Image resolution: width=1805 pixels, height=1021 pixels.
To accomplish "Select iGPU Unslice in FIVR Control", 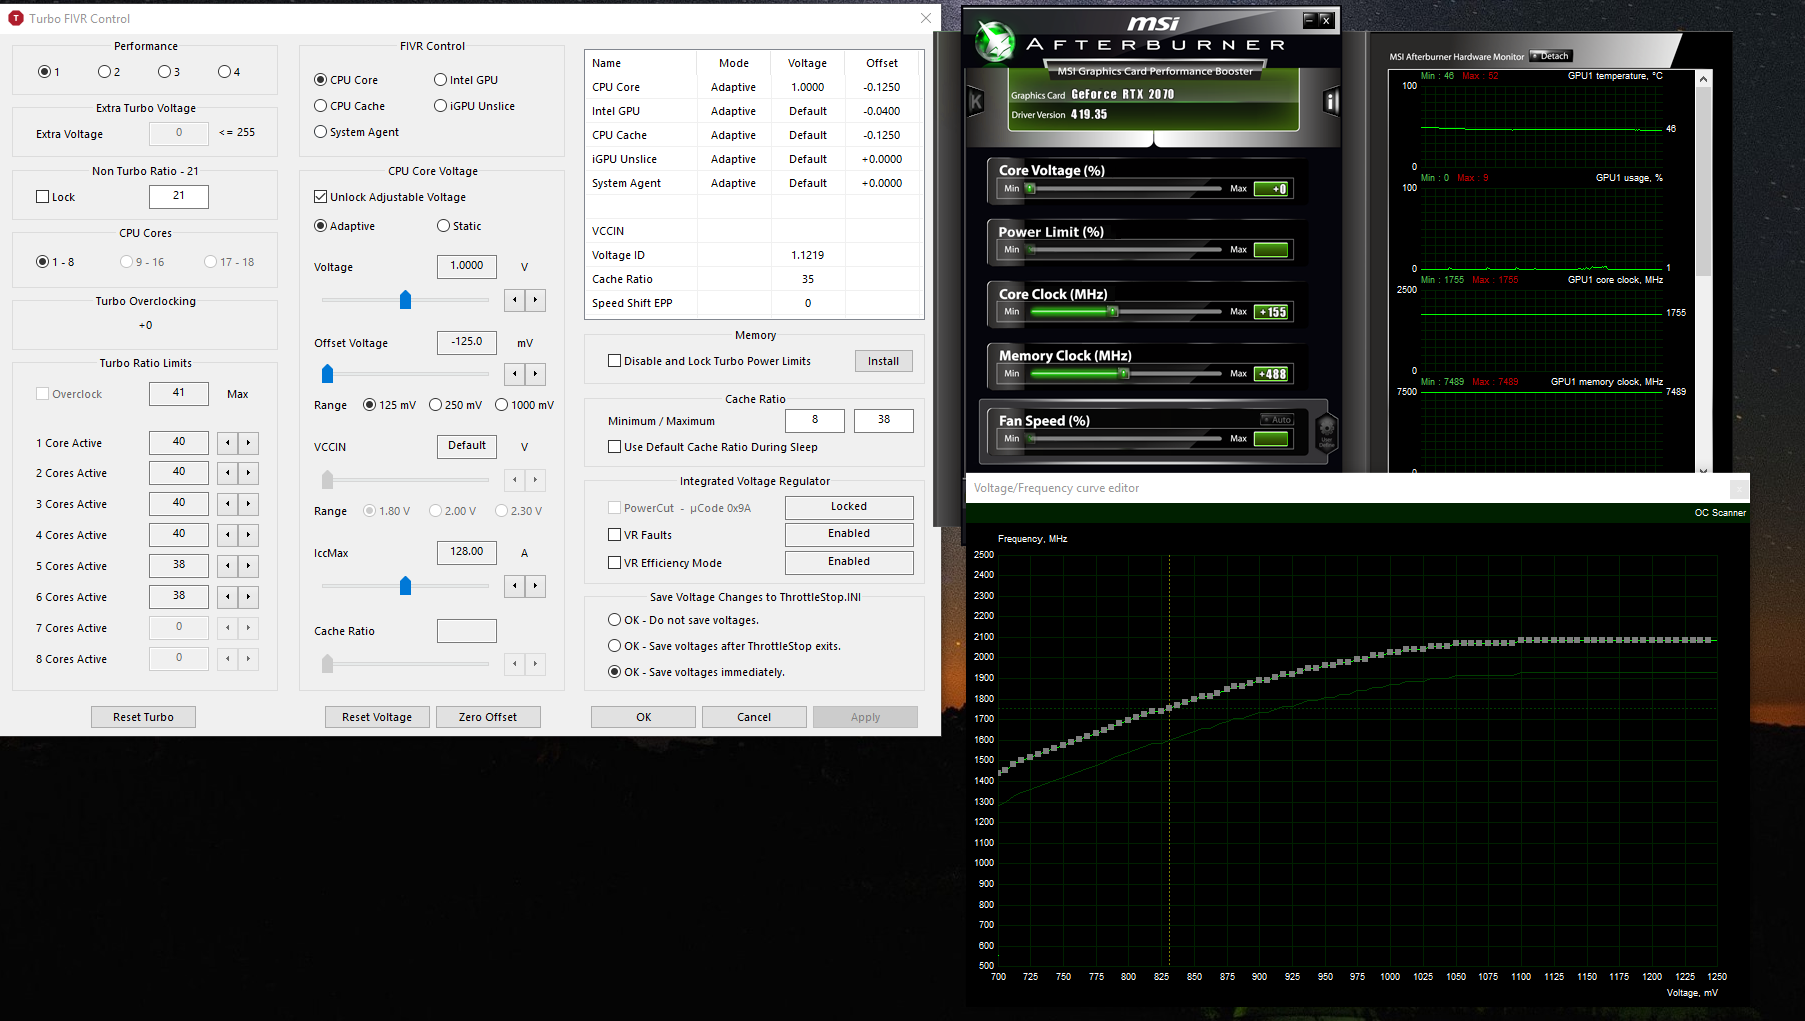I will [x=474, y=106].
